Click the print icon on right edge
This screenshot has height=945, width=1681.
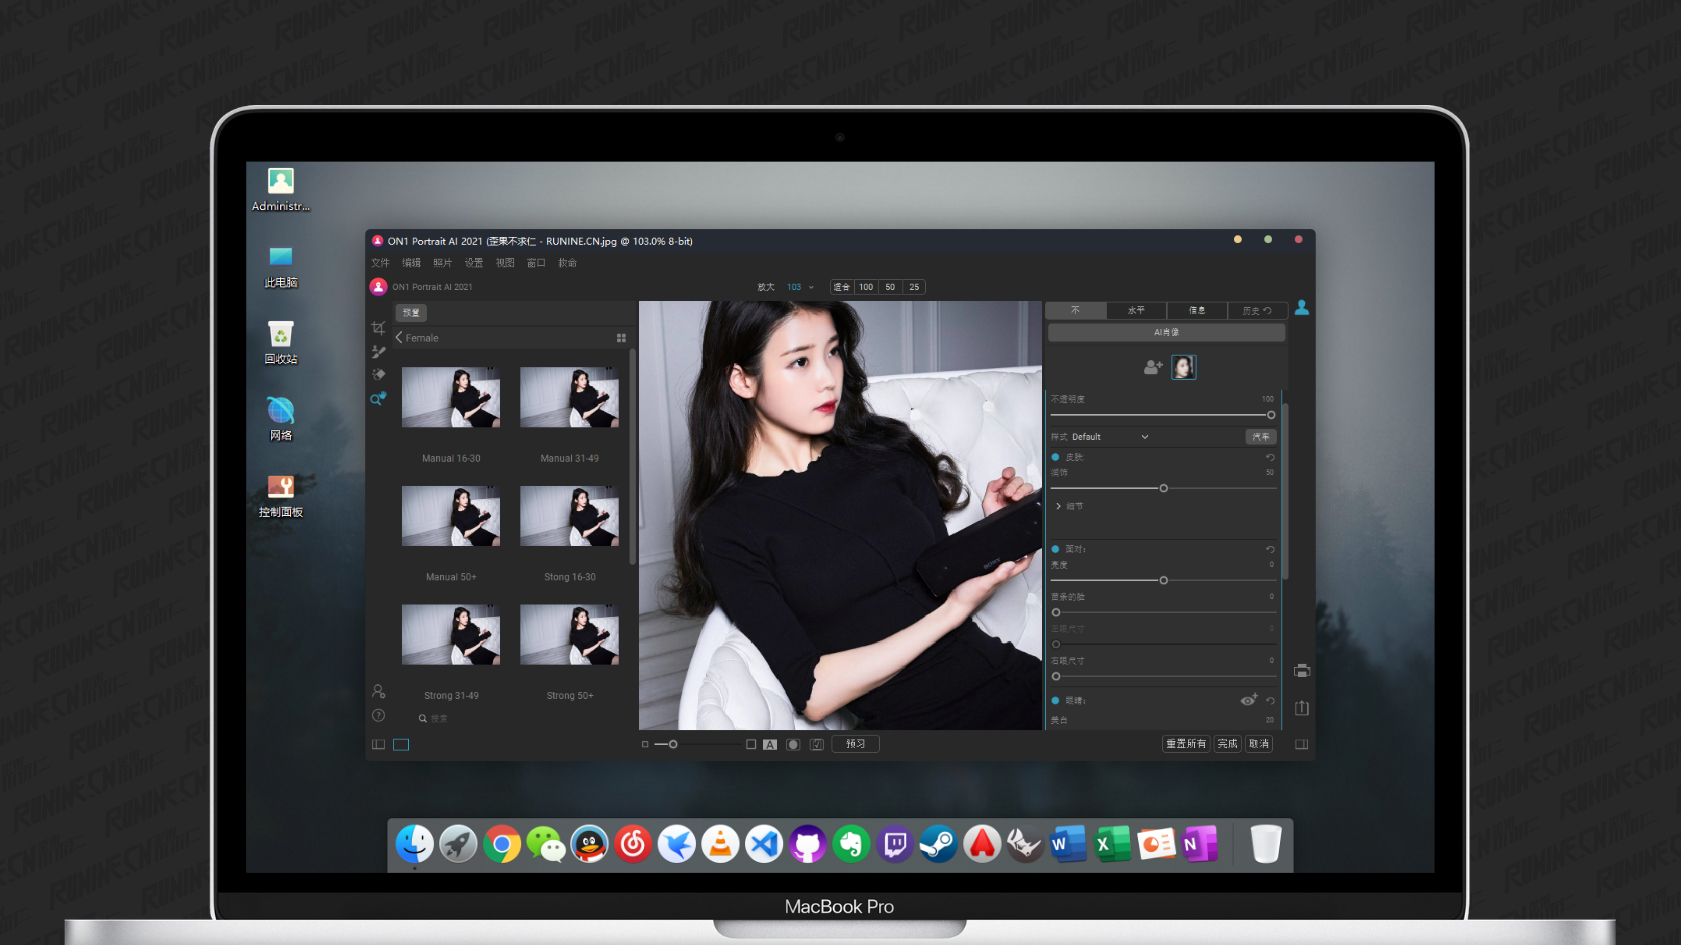(1301, 671)
